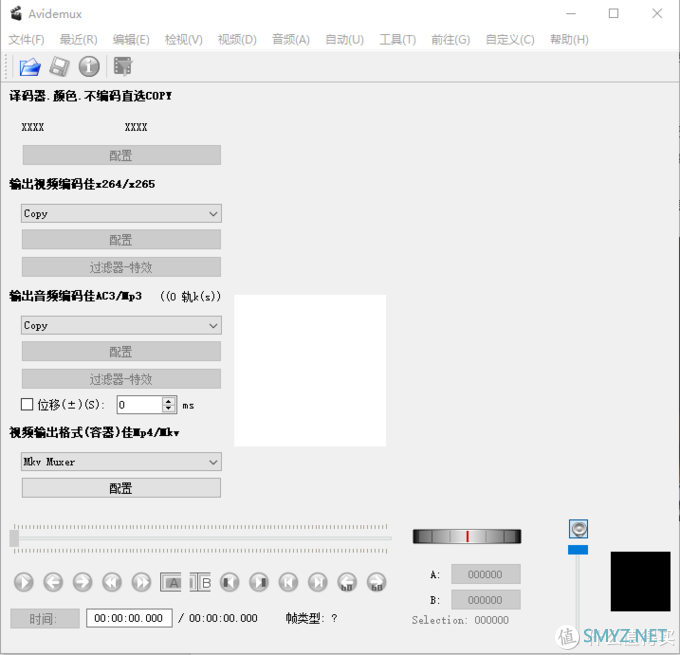Open the 音频(A) menu
The image size is (680, 655).
291,40
